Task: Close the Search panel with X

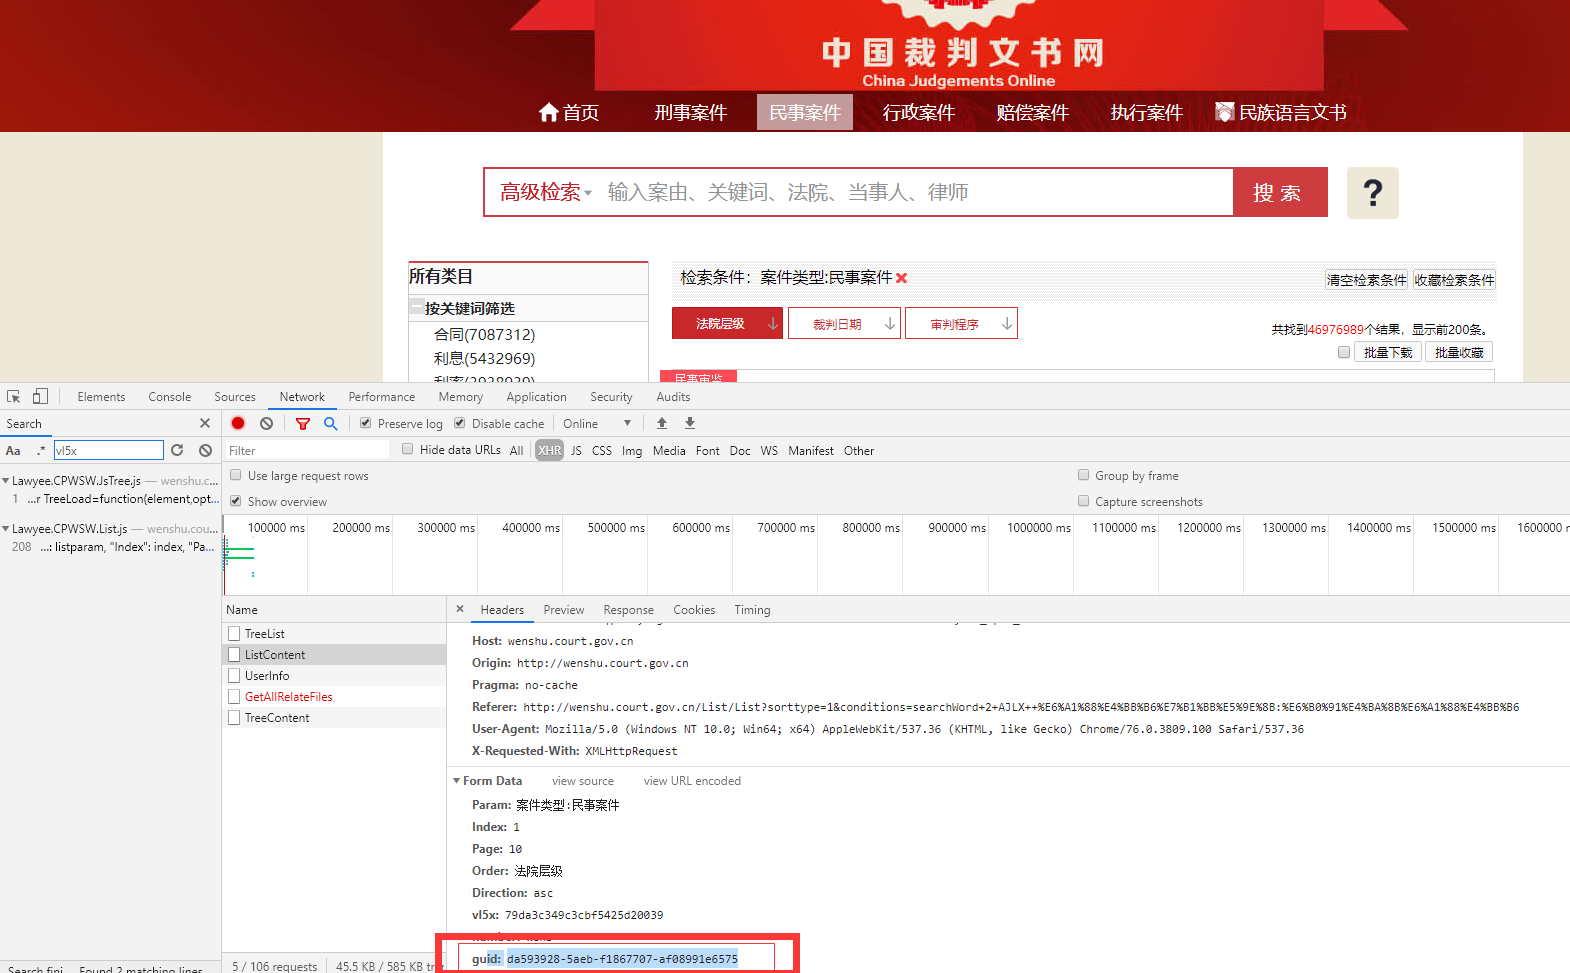Action: (205, 423)
